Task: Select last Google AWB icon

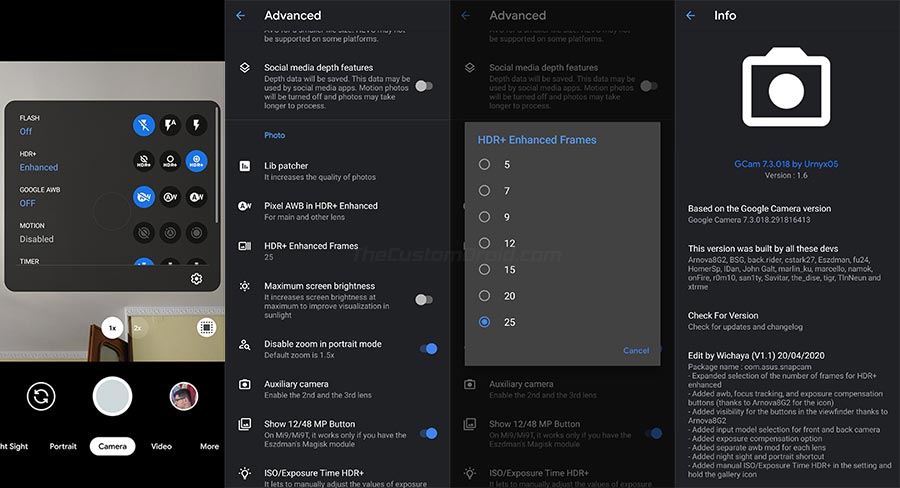Action: tap(196, 197)
